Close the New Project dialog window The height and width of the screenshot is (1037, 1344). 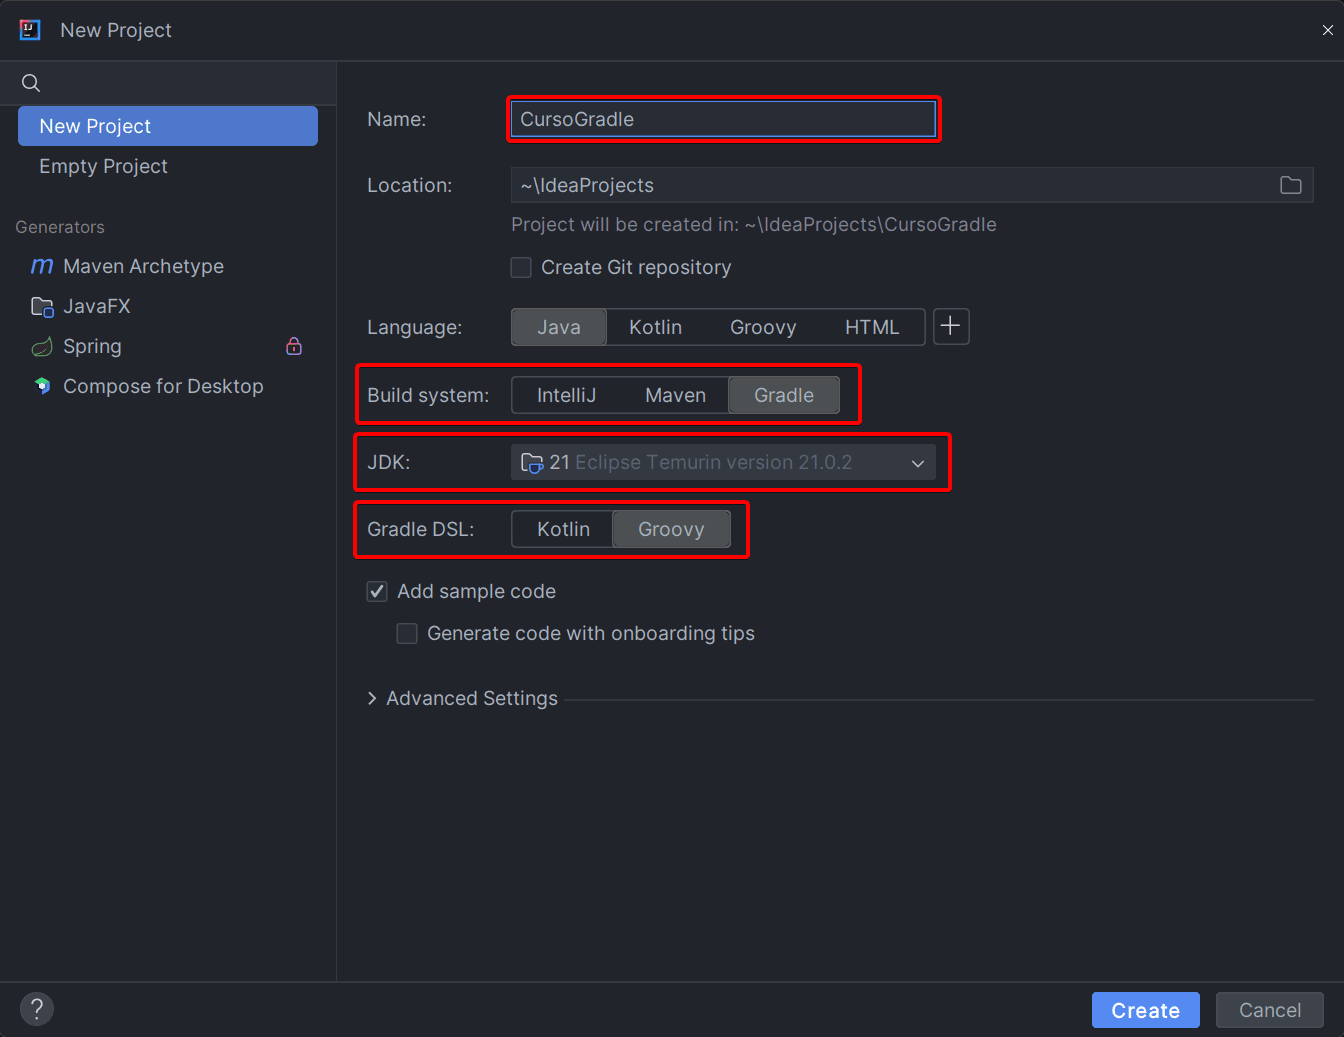point(1328,30)
